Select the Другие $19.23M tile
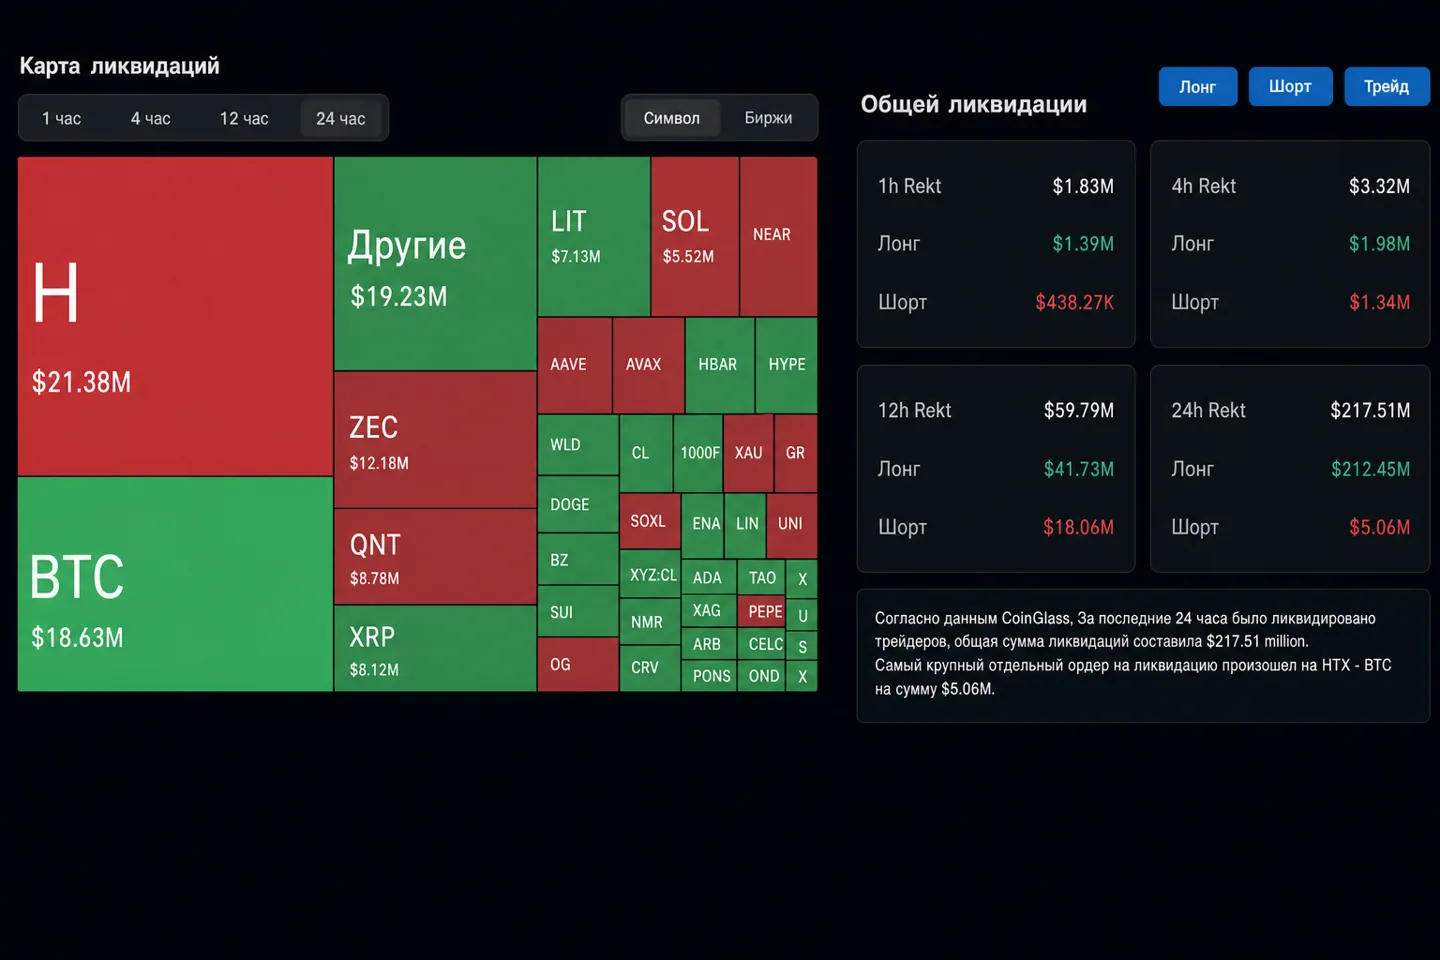Image resolution: width=1440 pixels, height=960 pixels. tap(435, 264)
